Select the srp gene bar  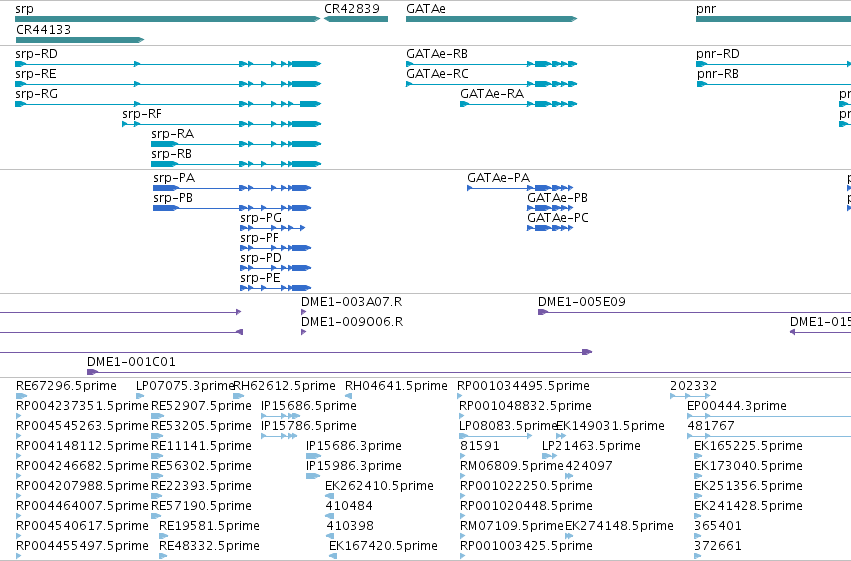(168, 19)
